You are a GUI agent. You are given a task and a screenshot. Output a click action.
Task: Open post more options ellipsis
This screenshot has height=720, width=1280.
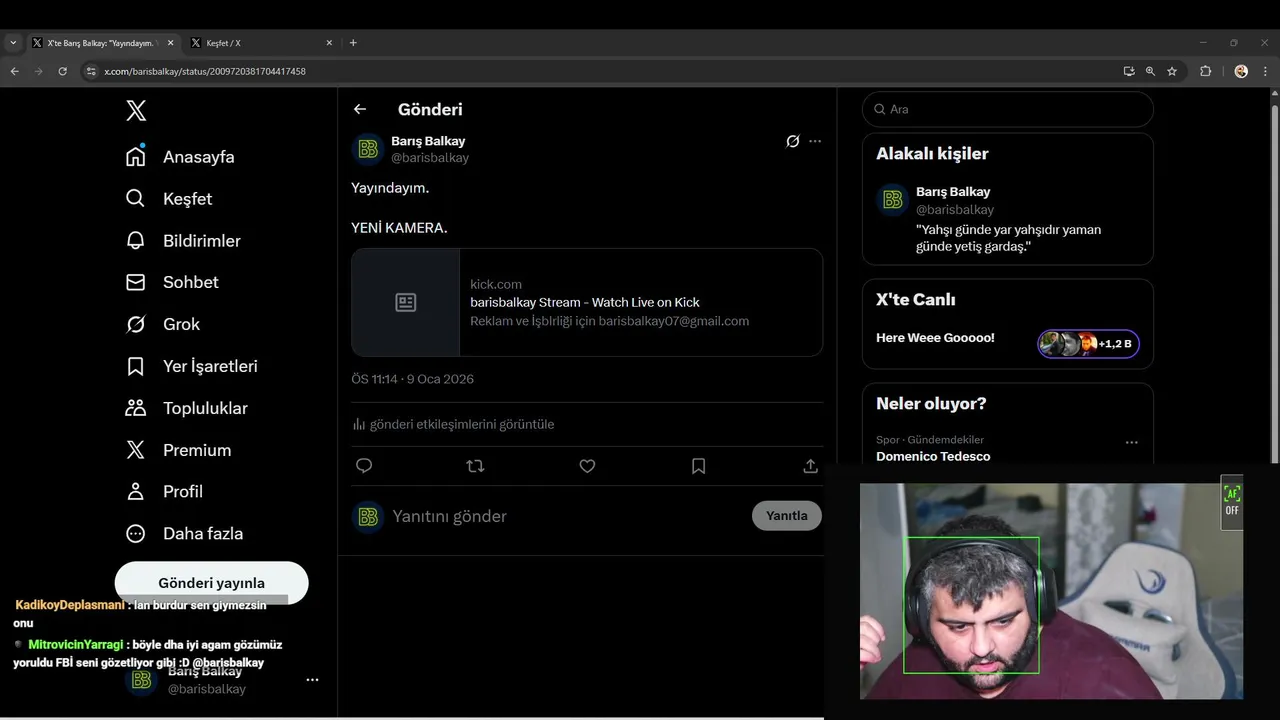[815, 141]
